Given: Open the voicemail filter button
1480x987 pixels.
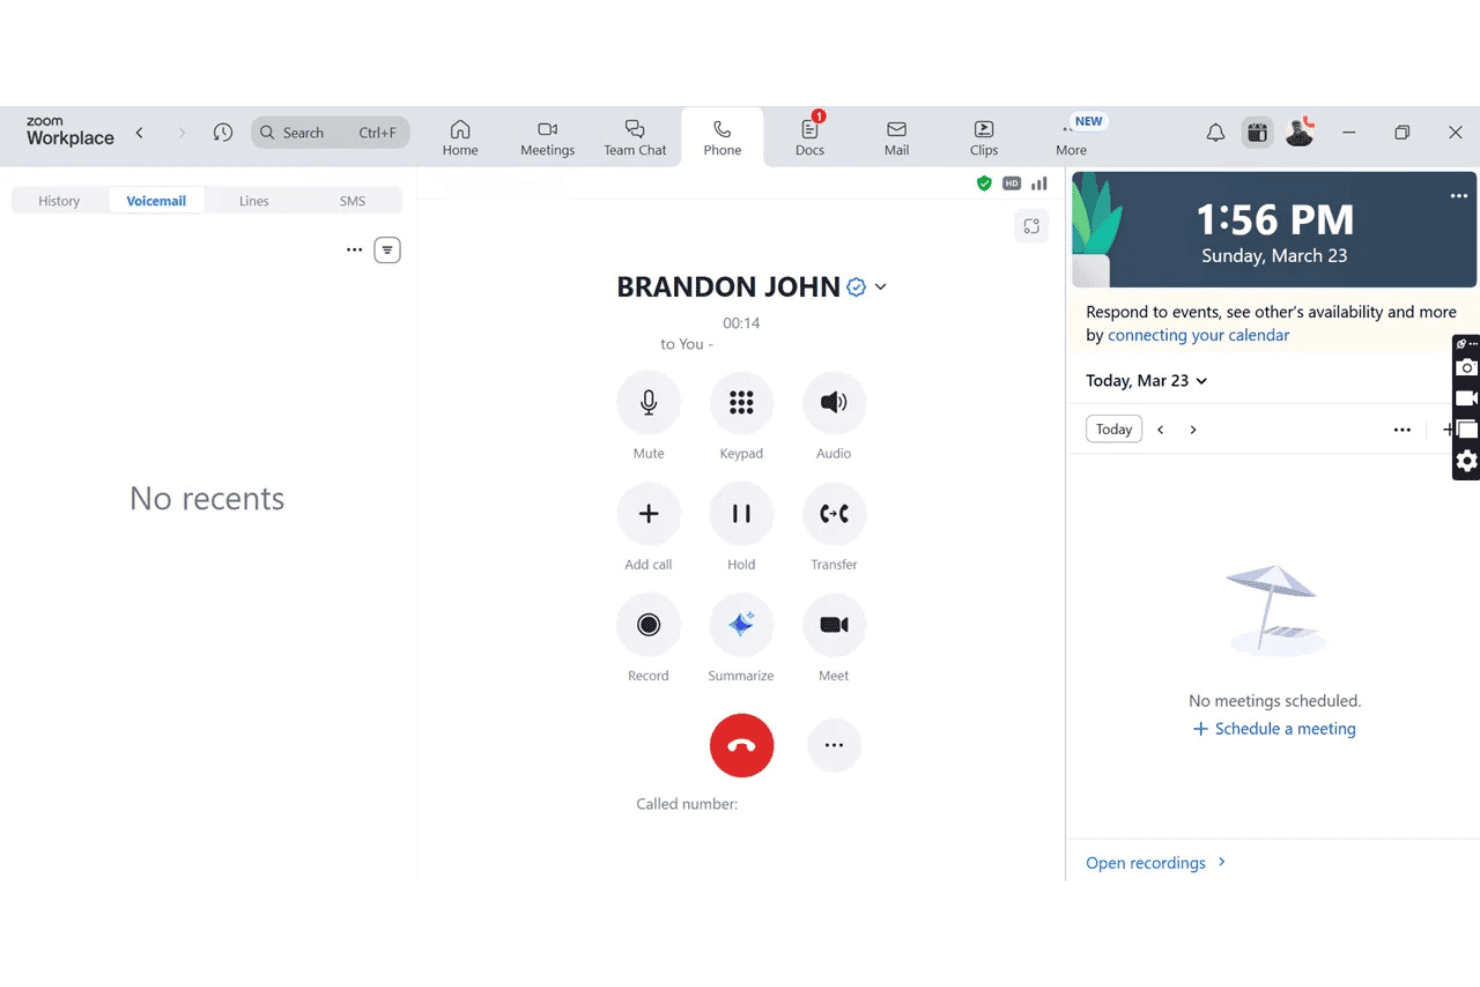Looking at the screenshot, I should pos(387,250).
